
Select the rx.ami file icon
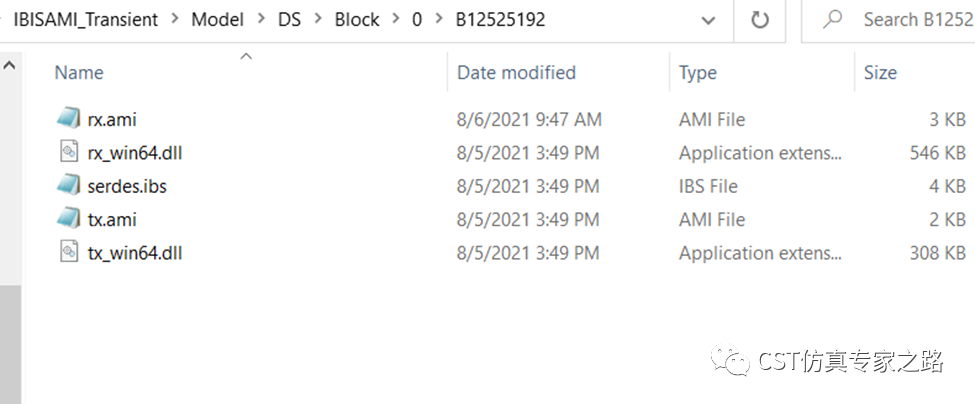68,118
